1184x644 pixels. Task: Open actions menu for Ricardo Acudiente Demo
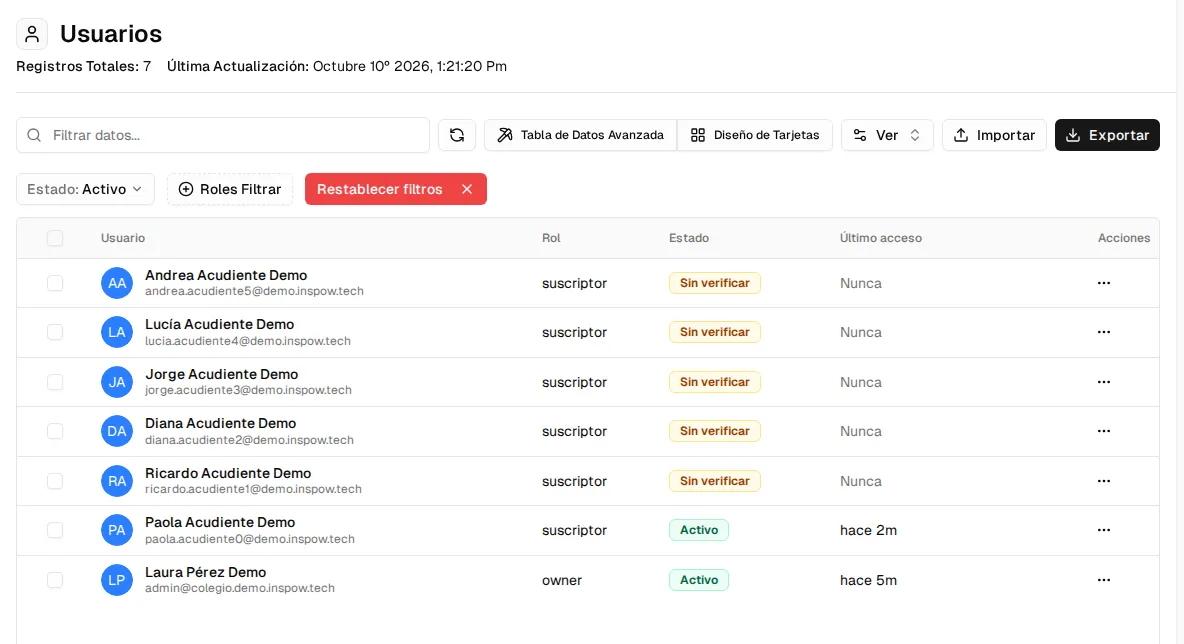1103,481
